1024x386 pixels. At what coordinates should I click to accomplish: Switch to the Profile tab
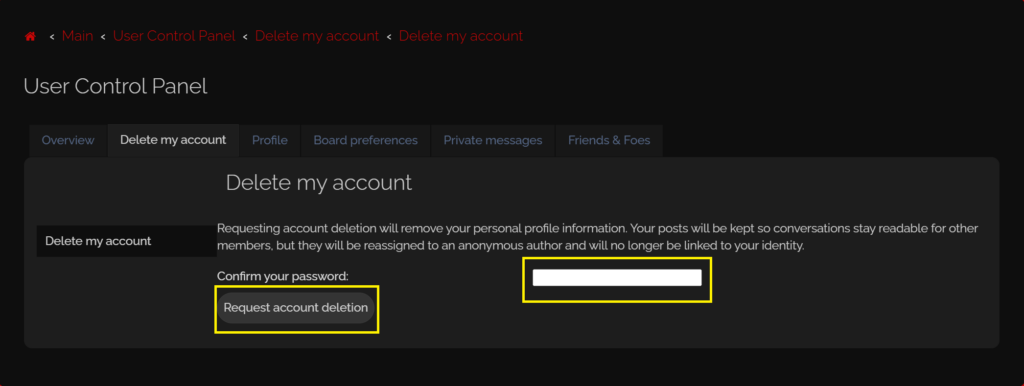click(270, 140)
